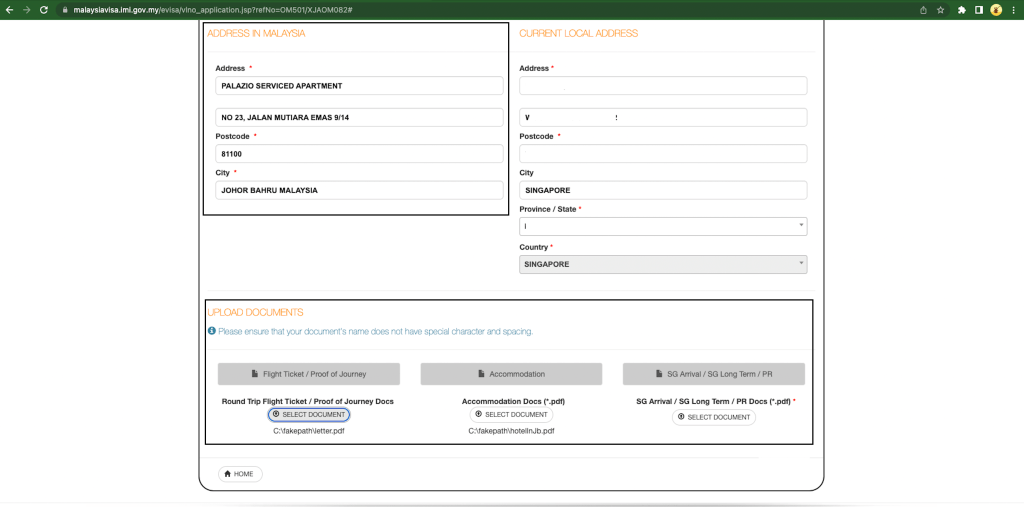
Task: Click the Accommodation document tab
Action: pos(511,374)
